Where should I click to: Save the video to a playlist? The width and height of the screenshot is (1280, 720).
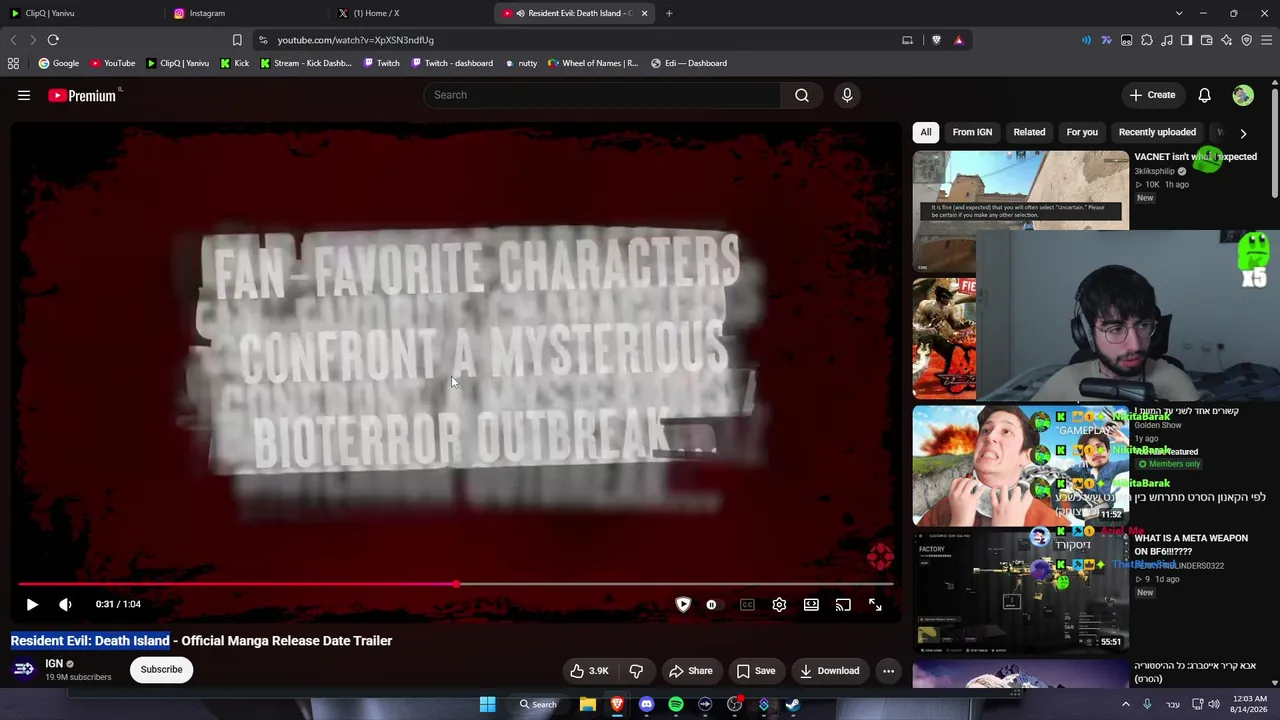click(756, 671)
